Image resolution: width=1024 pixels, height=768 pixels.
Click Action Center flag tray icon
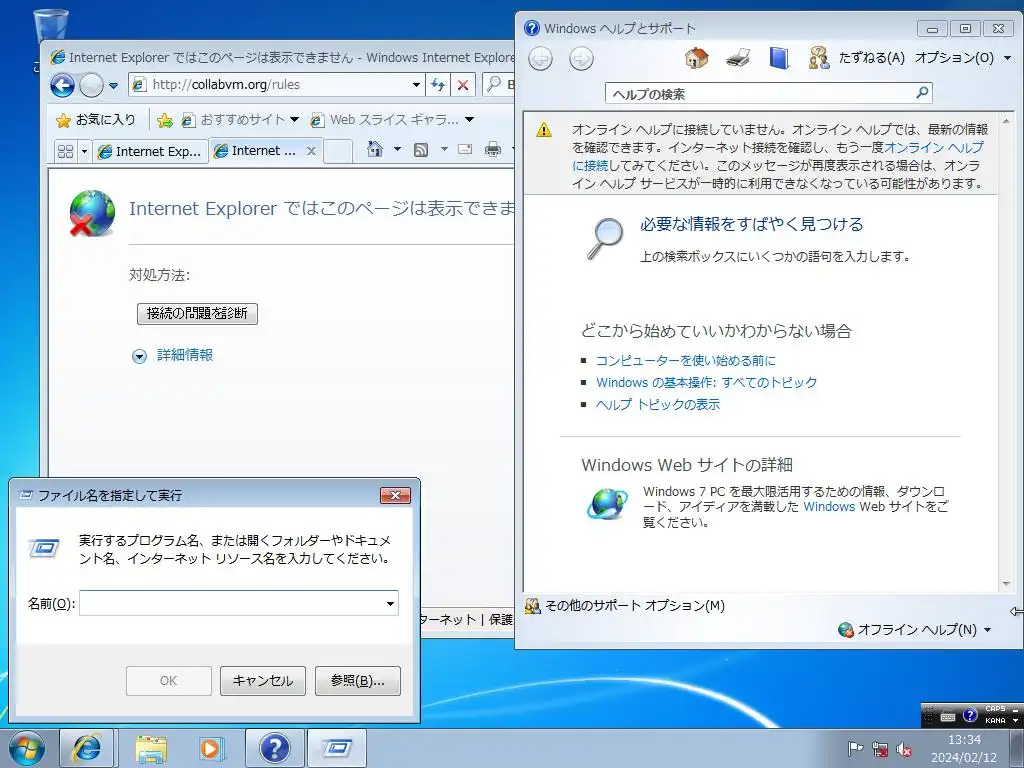click(x=855, y=749)
